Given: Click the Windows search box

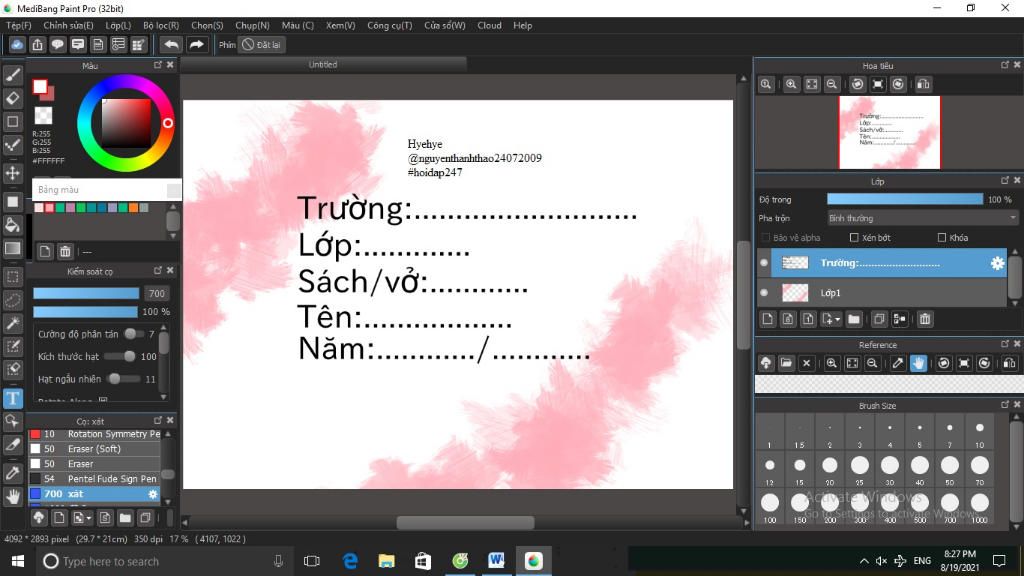Looking at the screenshot, I should tap(163, 562).
